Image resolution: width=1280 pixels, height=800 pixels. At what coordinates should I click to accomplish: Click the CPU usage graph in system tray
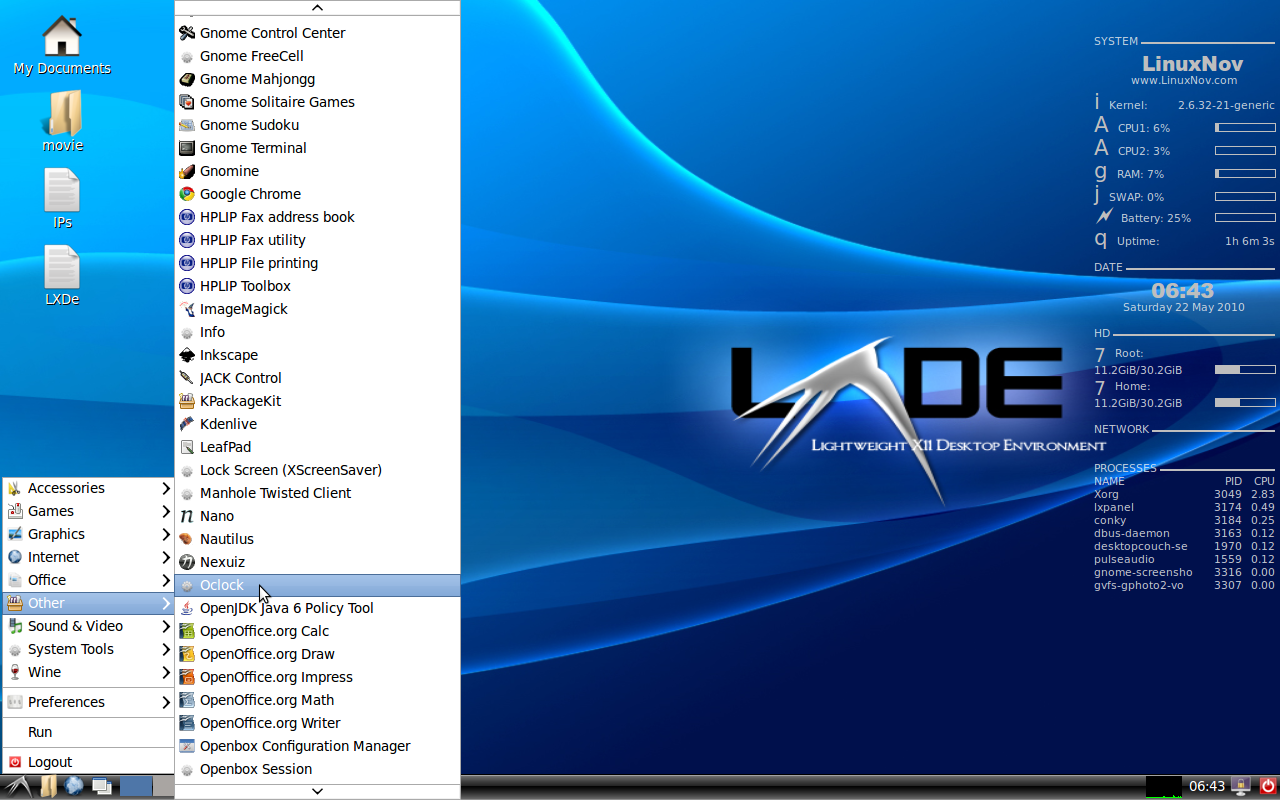point(1163,786)
